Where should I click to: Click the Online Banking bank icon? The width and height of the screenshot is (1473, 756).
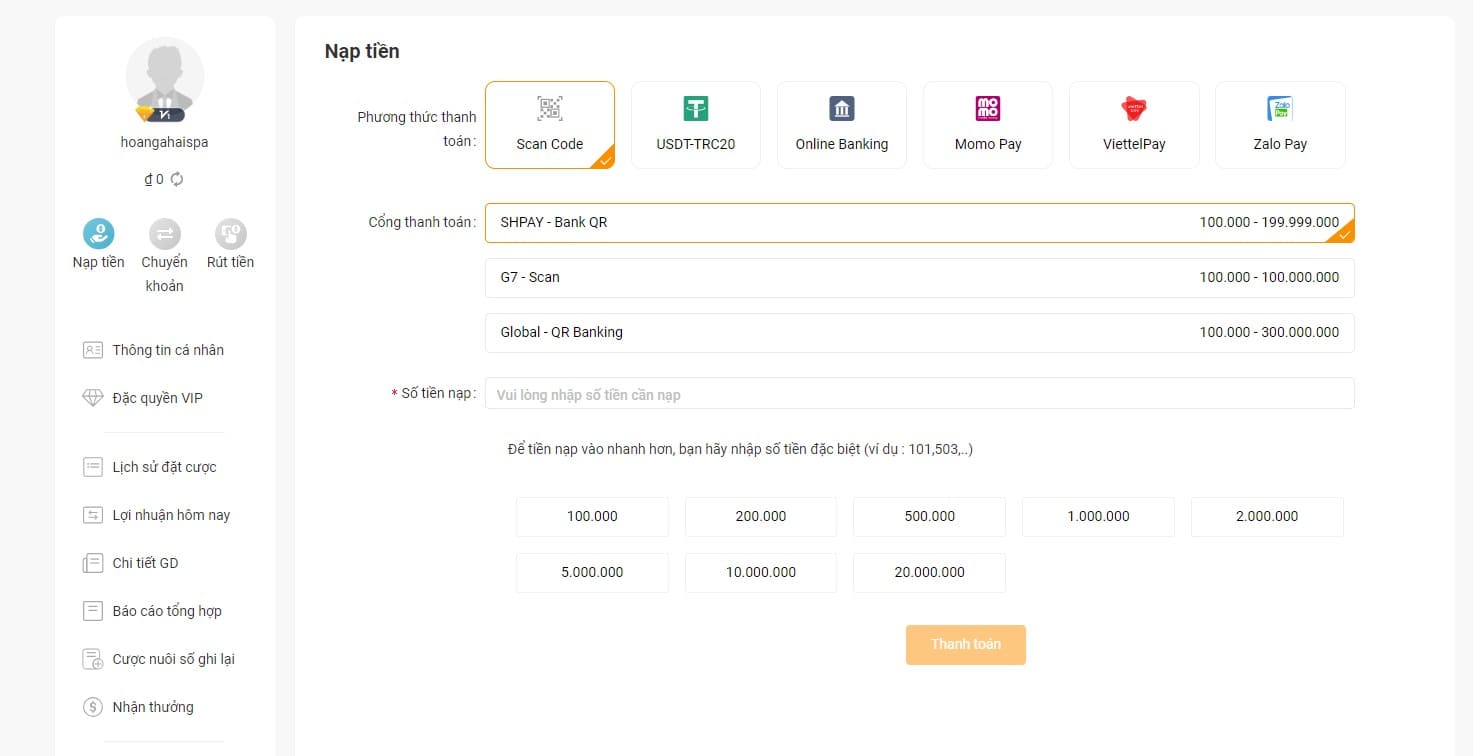842,109
